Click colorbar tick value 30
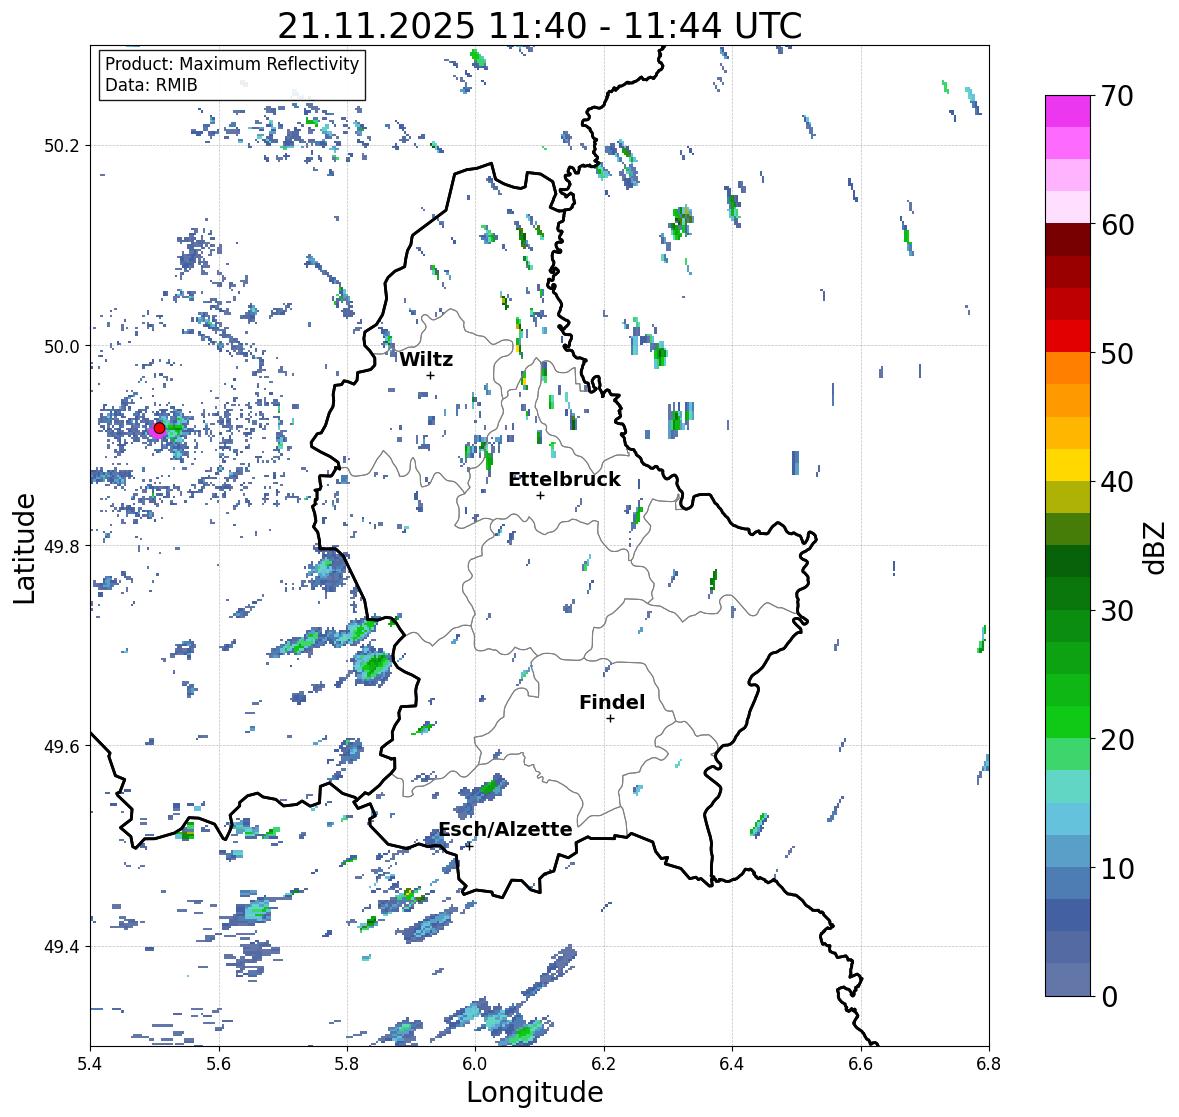The image size is (1179, 1117). pos(1117,611)
